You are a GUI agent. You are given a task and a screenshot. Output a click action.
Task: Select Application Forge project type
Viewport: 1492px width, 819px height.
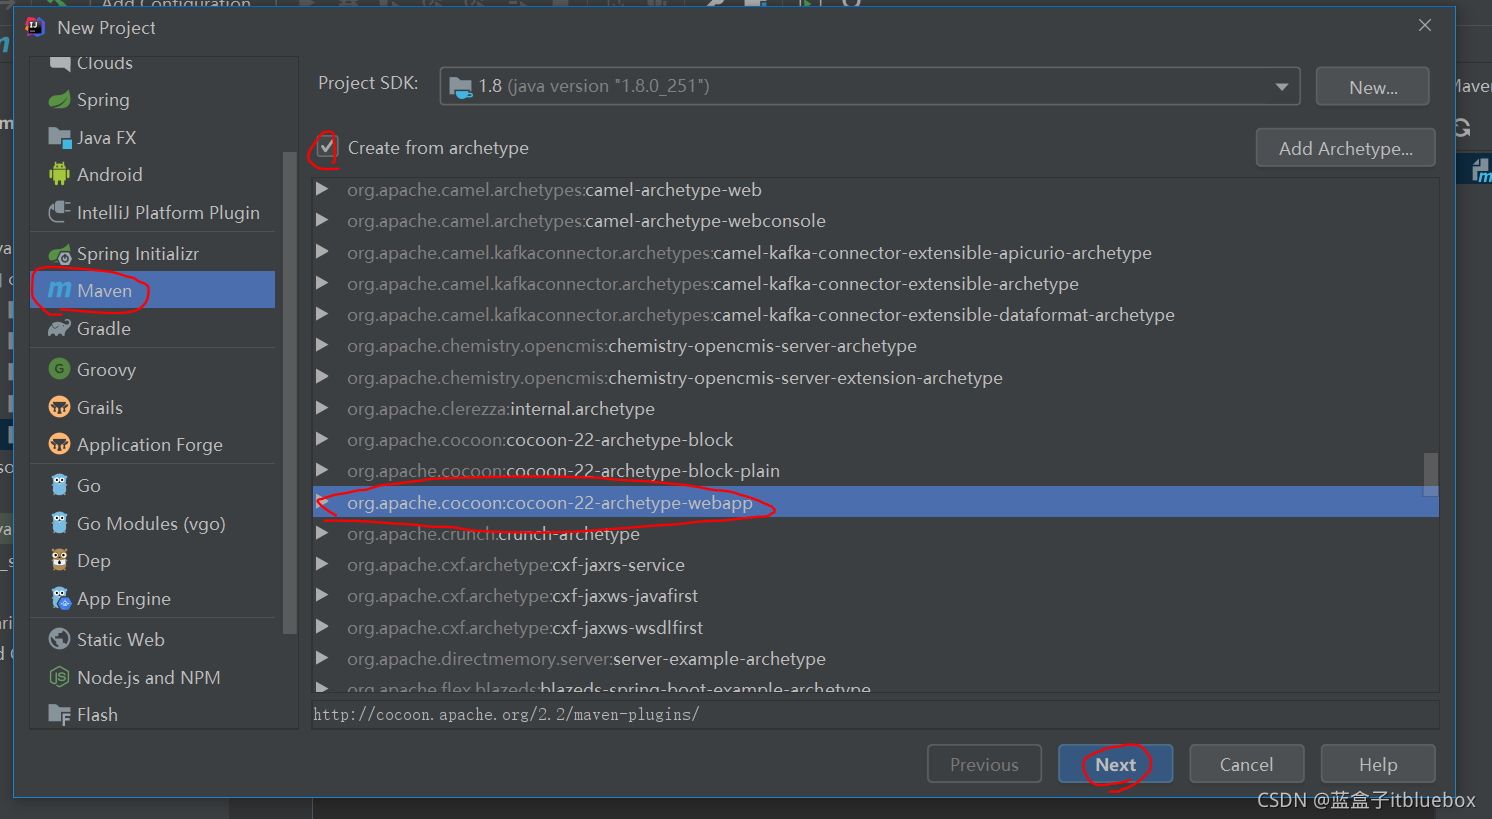154,445
